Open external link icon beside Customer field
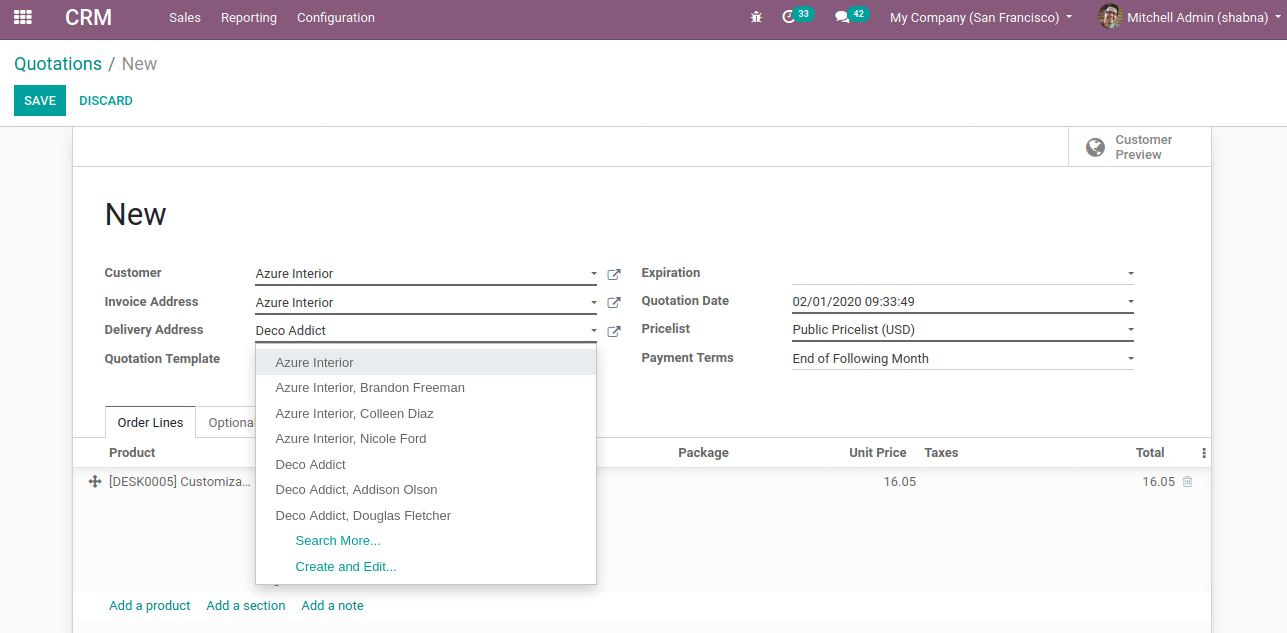 [x=614, y=274]
